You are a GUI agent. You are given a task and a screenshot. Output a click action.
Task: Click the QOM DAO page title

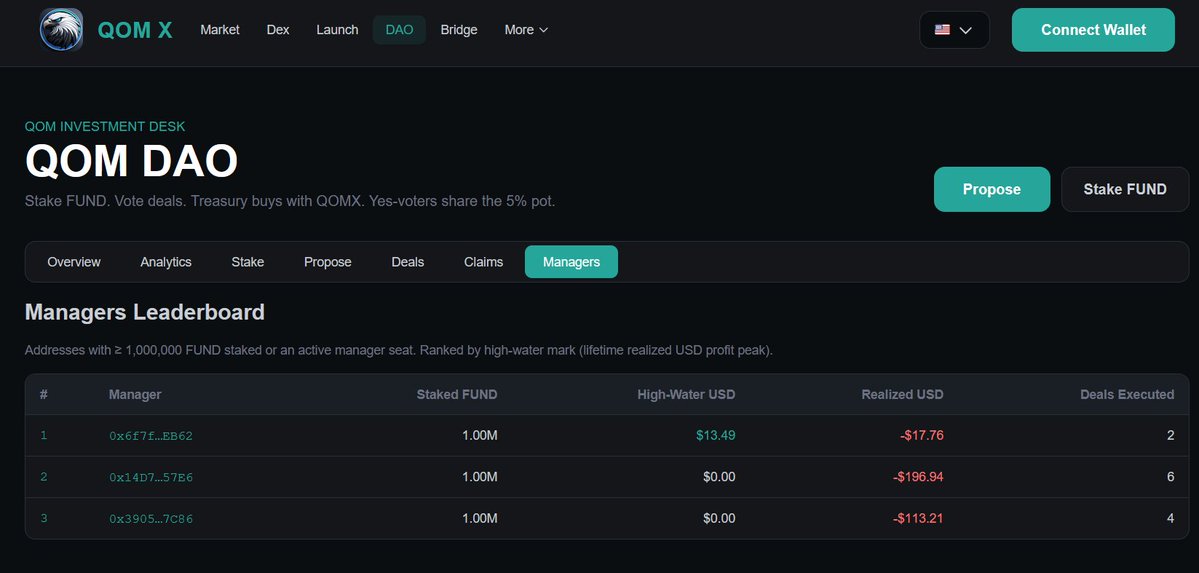132,162
